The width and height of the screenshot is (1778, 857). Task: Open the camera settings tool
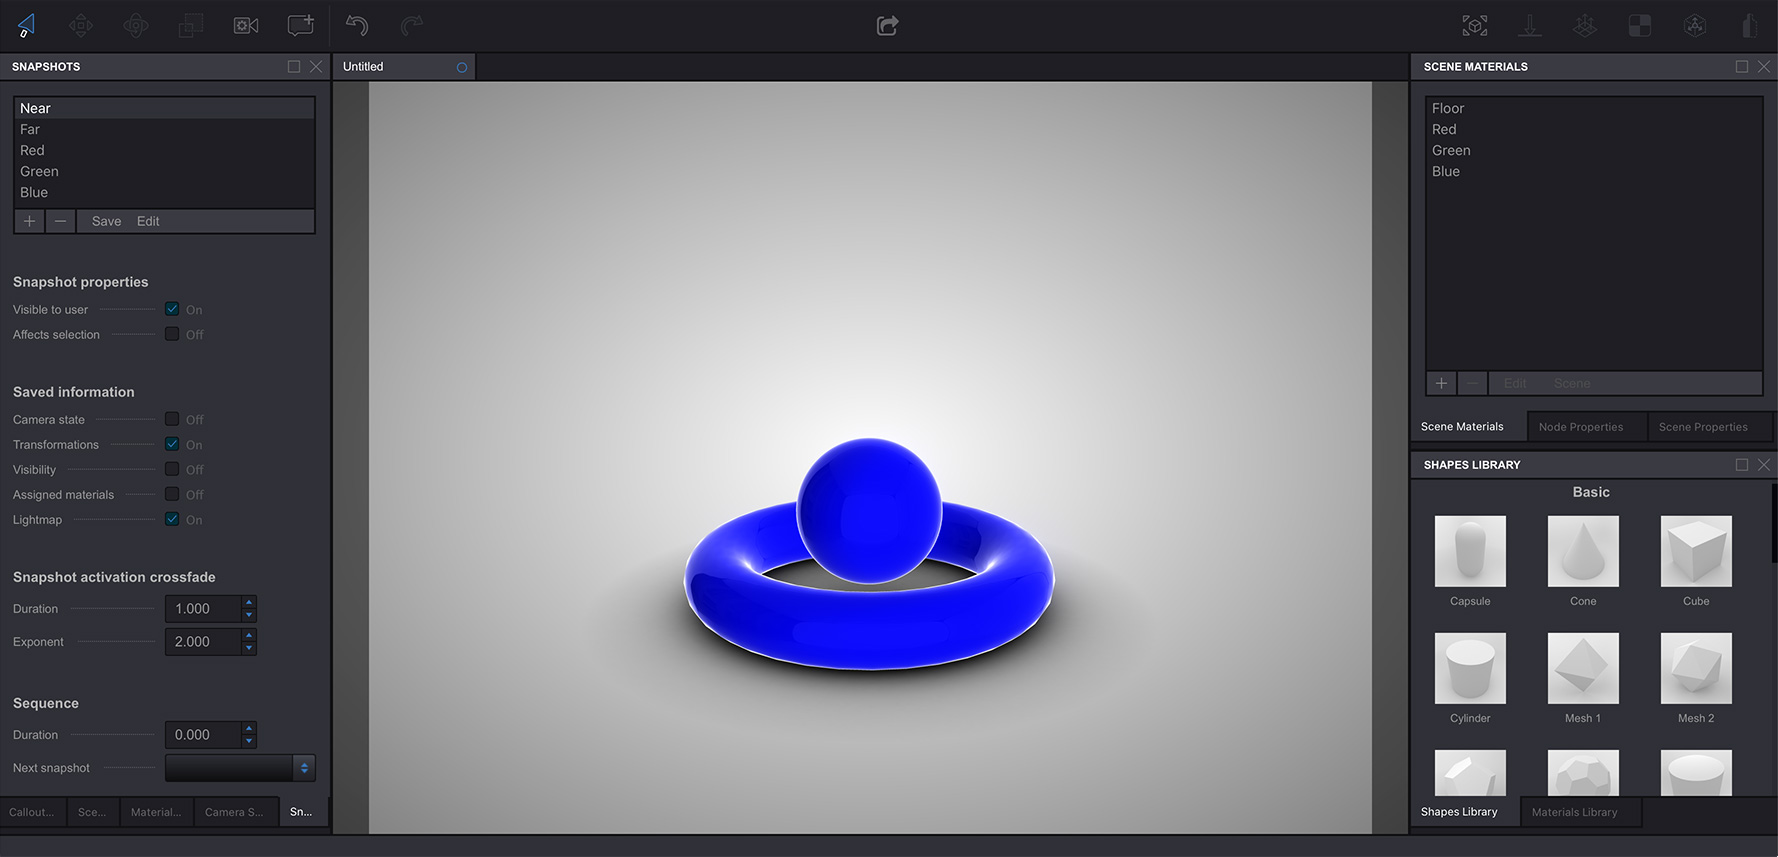pos(246,25)
